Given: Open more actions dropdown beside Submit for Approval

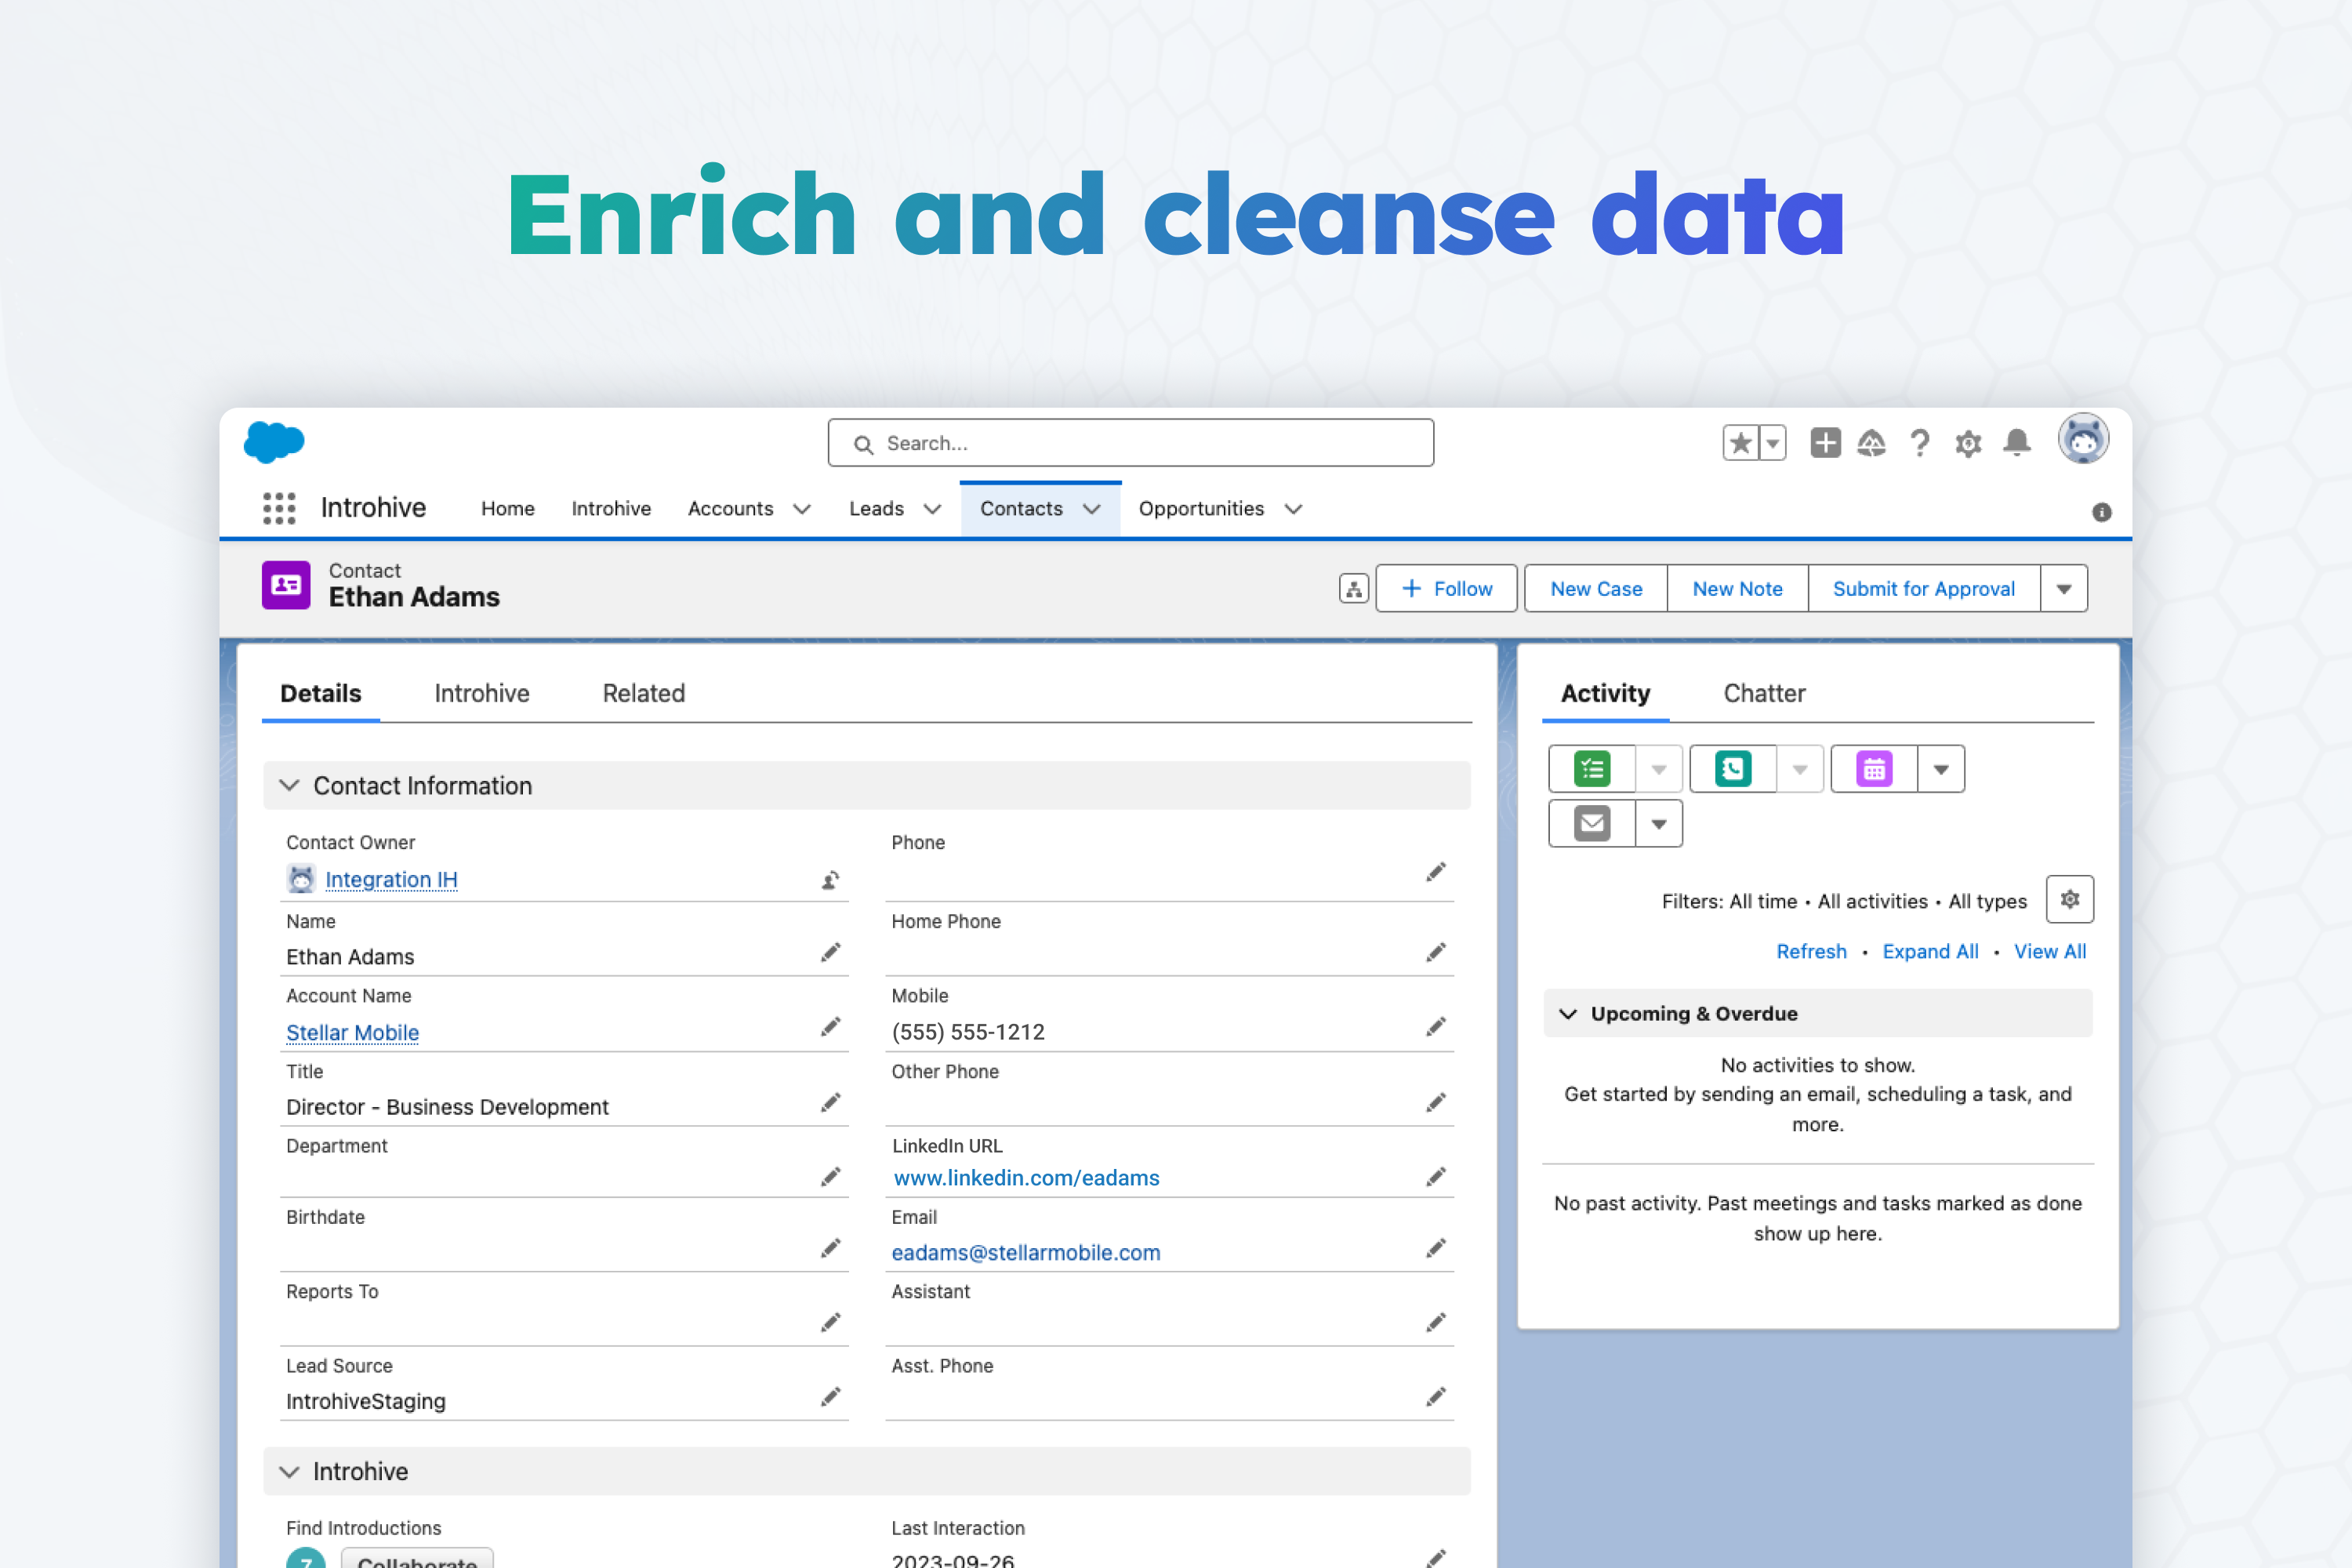Looking at the screenshot, I should pos(2064,589).
